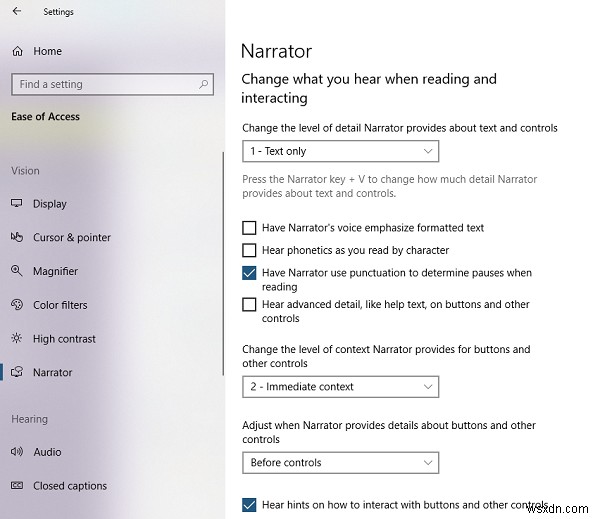This screenshot has width=600, height=519.
Task: Click the 'Vision' section label
Action: click(x=25, y=171)
